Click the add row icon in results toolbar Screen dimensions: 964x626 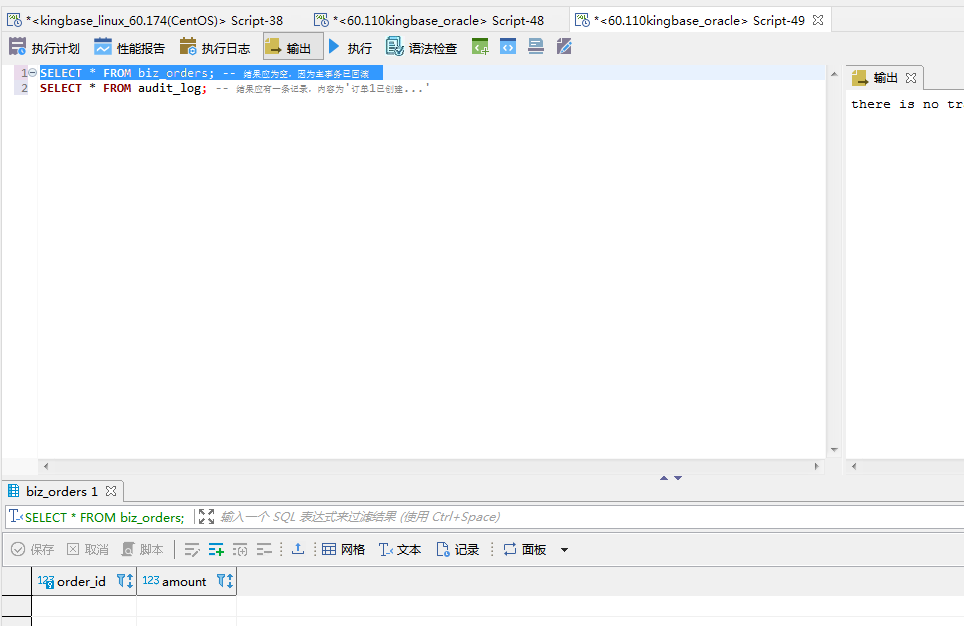point(216,549)
